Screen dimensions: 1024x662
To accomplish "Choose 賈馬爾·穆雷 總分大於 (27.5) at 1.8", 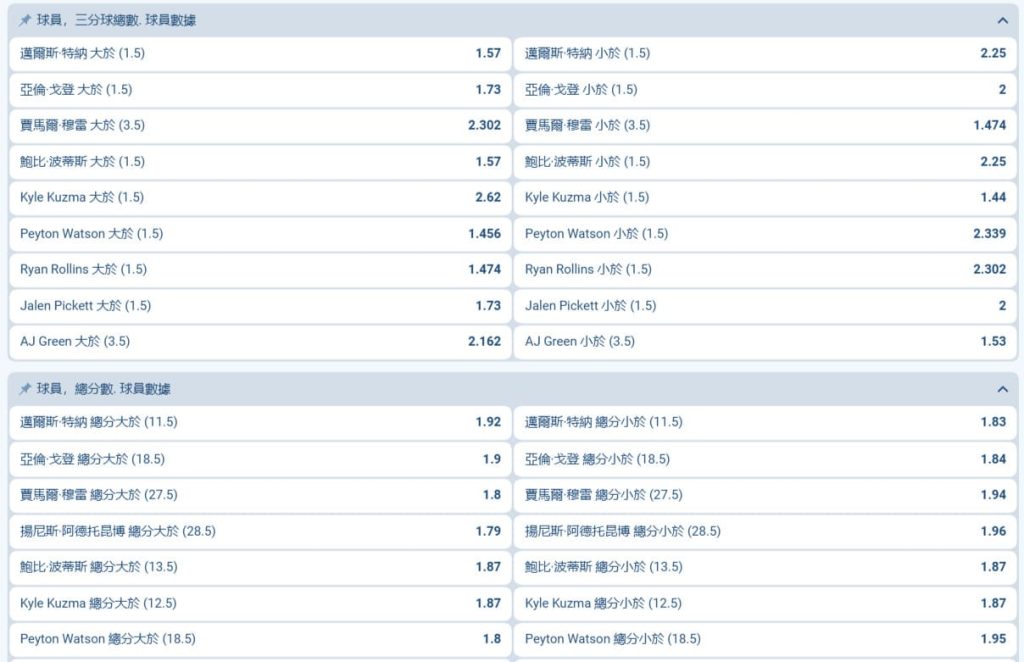I will point(258,495).
